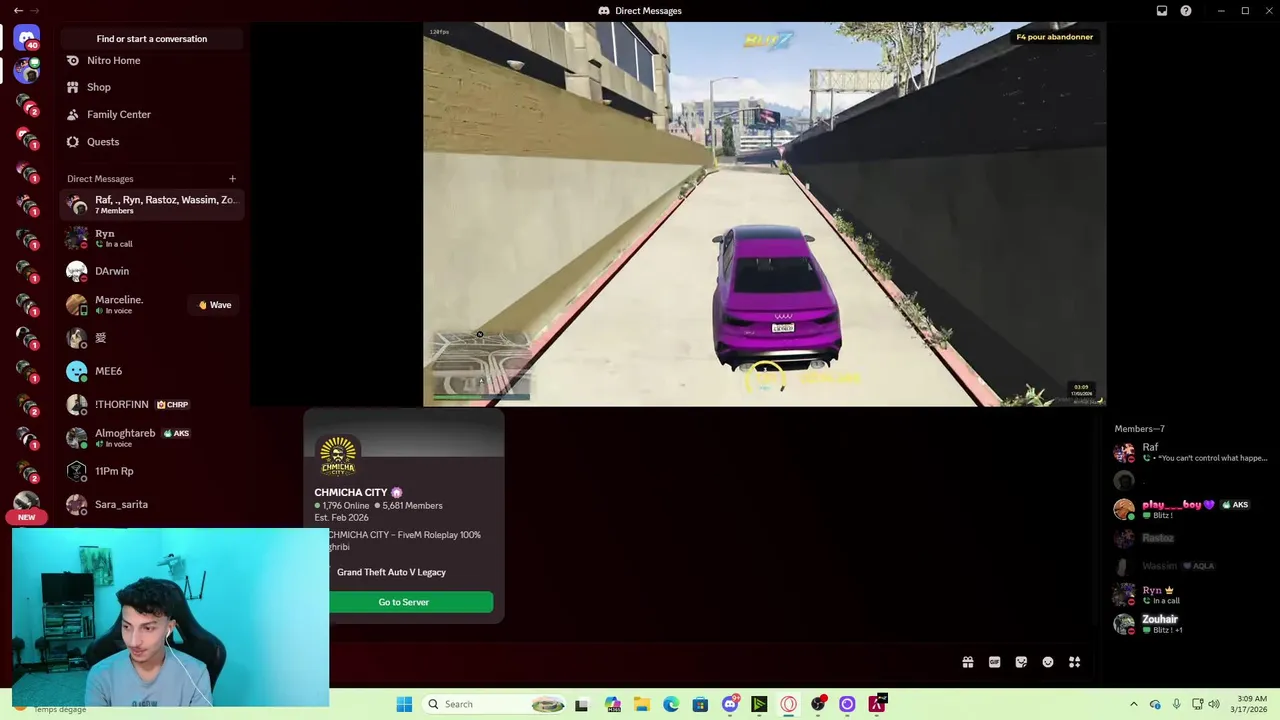Open direct message with Ryn

151,238
